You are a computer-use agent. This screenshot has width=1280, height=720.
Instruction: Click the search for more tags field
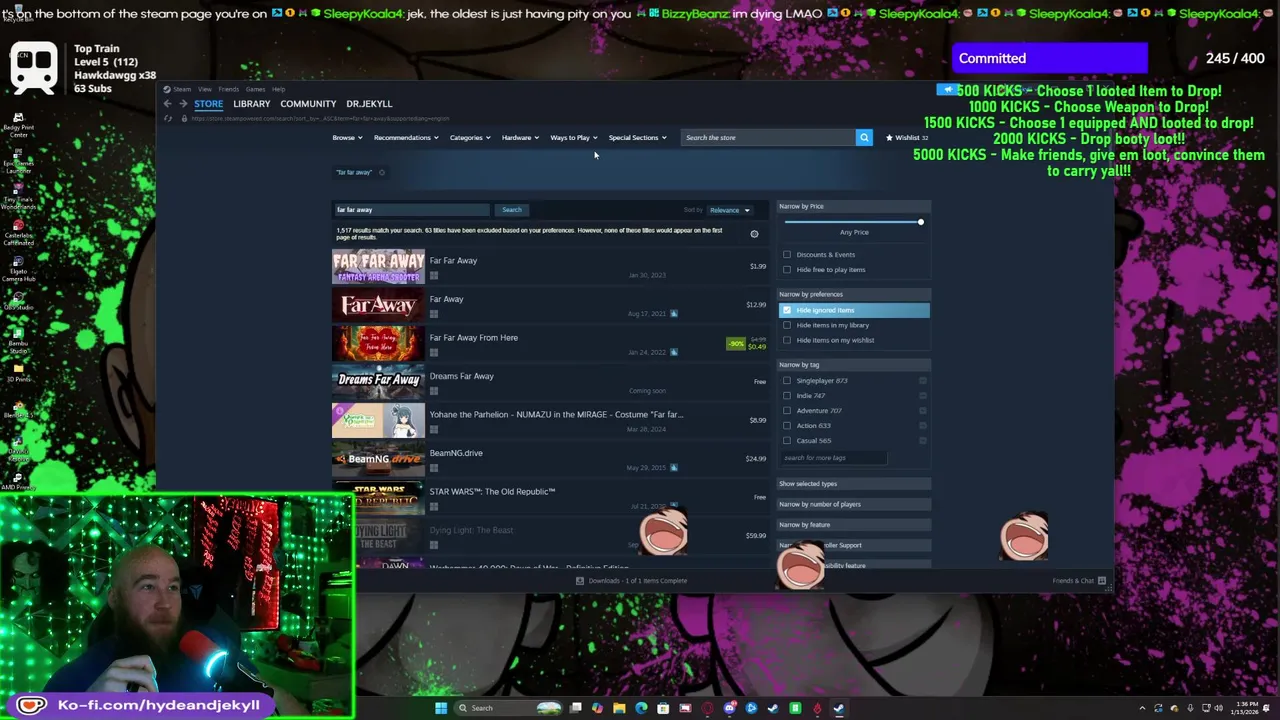pyautogui.click(x=832, y=458)
